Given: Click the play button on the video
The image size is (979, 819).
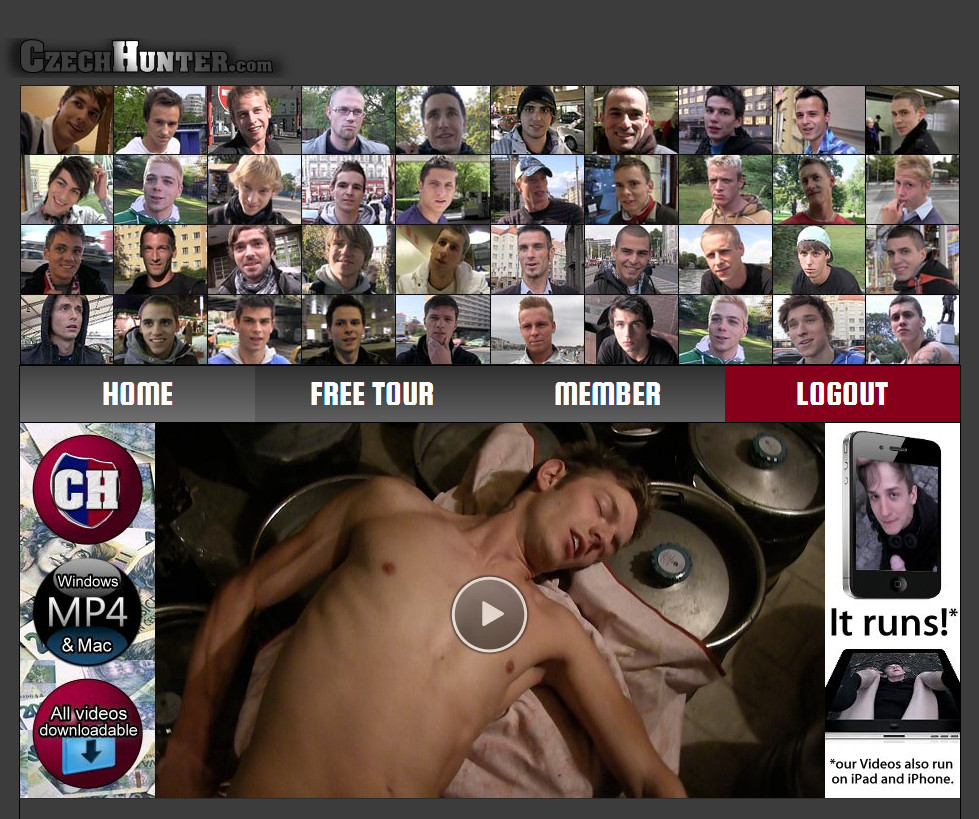Looking at the screenshot, I should pyautogui.click(x=489, y=614).
